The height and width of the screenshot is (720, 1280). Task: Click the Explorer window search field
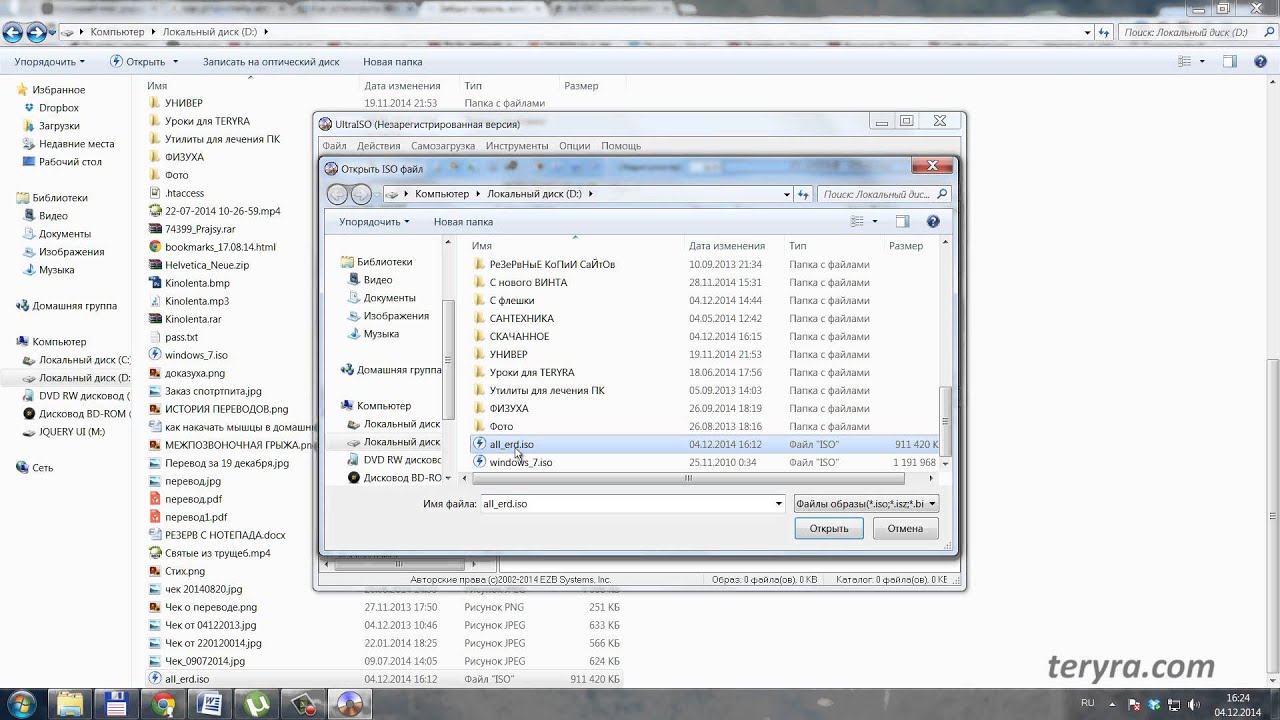1196,32
